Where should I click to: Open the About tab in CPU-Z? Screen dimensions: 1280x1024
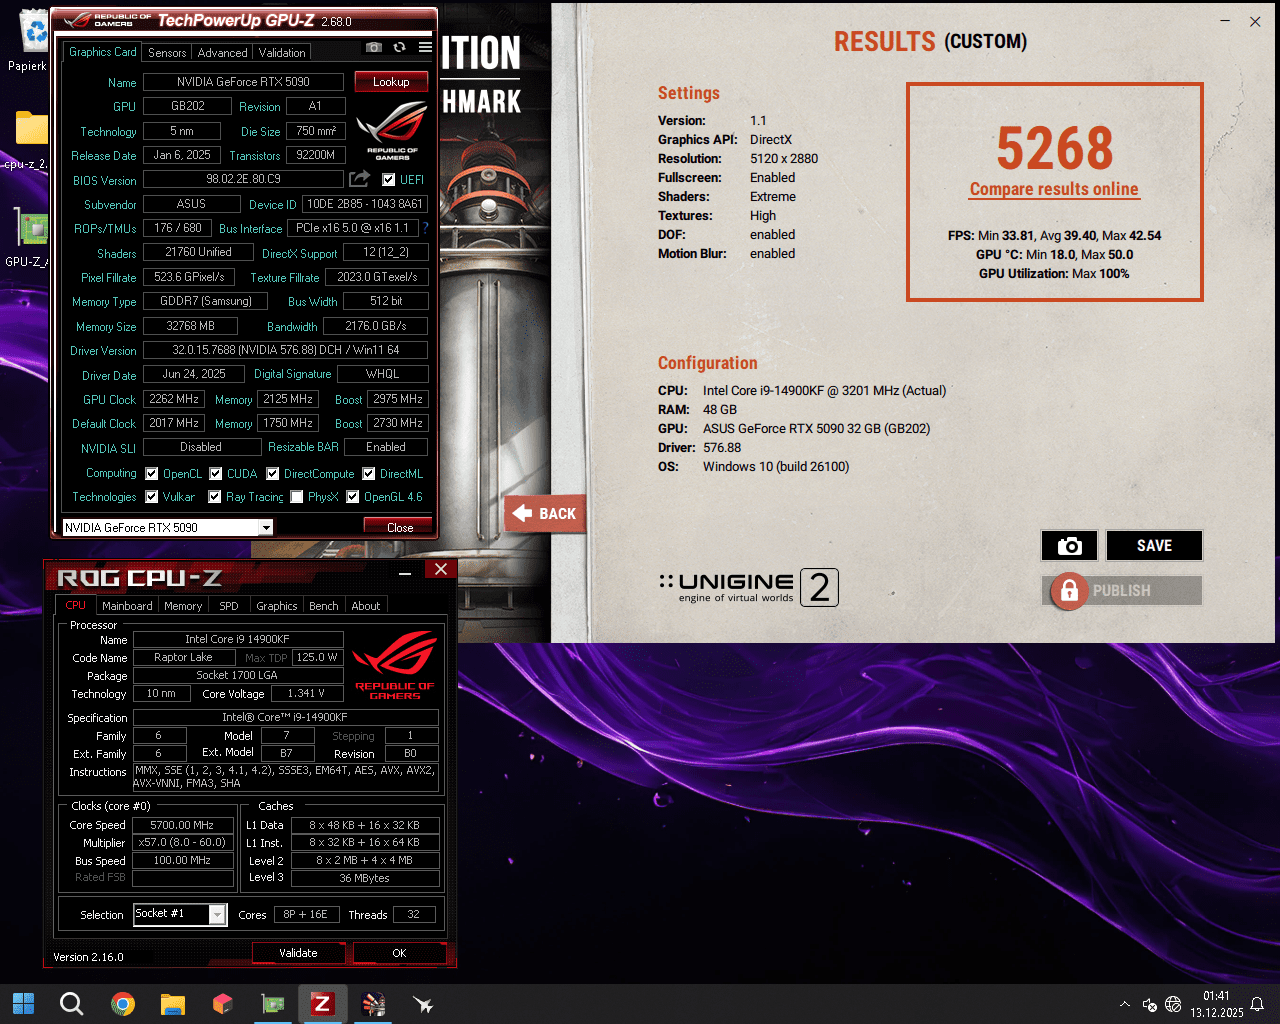point(366,606)
